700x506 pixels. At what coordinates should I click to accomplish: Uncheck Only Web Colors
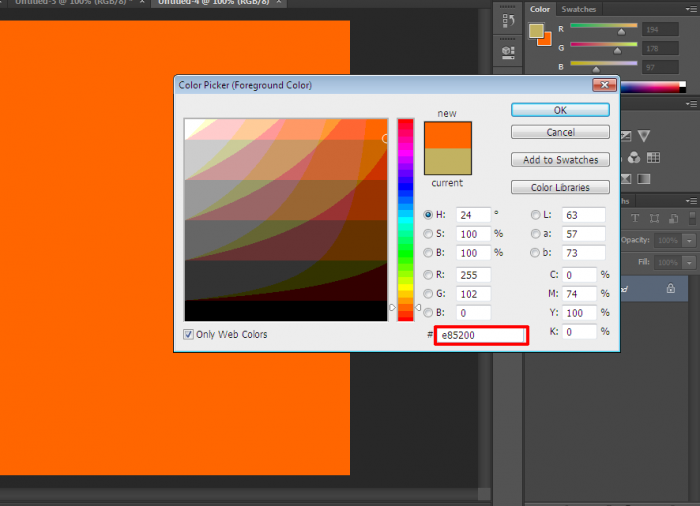pyautogui.click(x=188, y=335)
